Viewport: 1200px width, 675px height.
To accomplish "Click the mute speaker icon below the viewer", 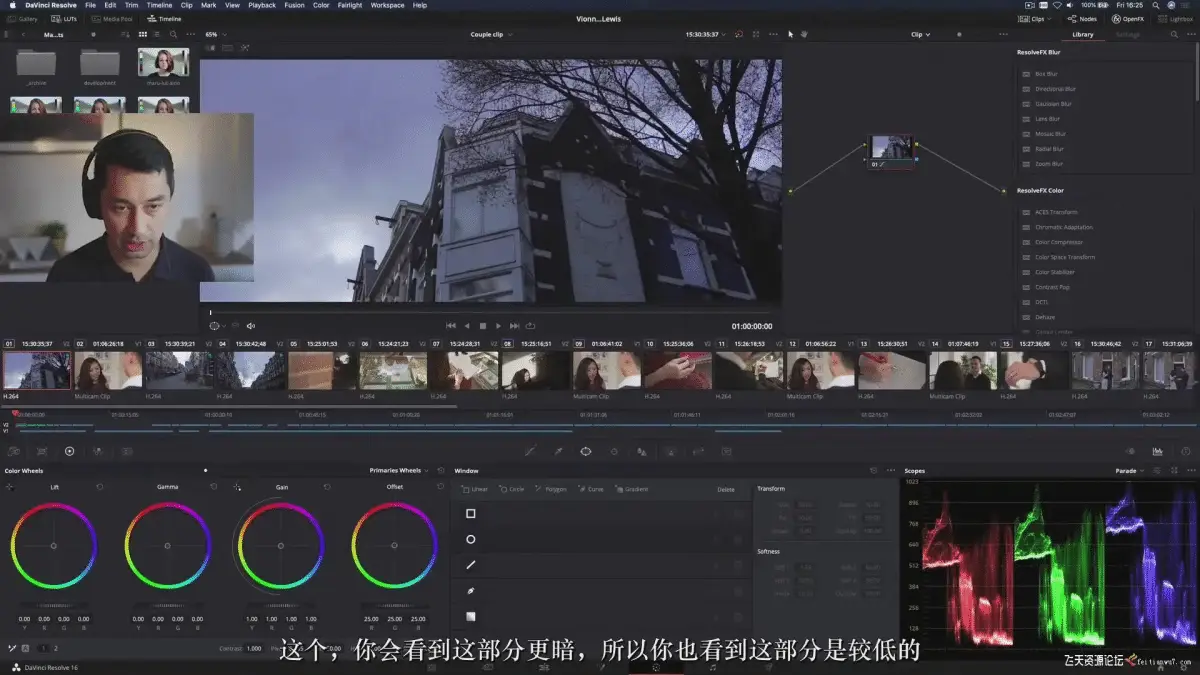I will (251, 326).
